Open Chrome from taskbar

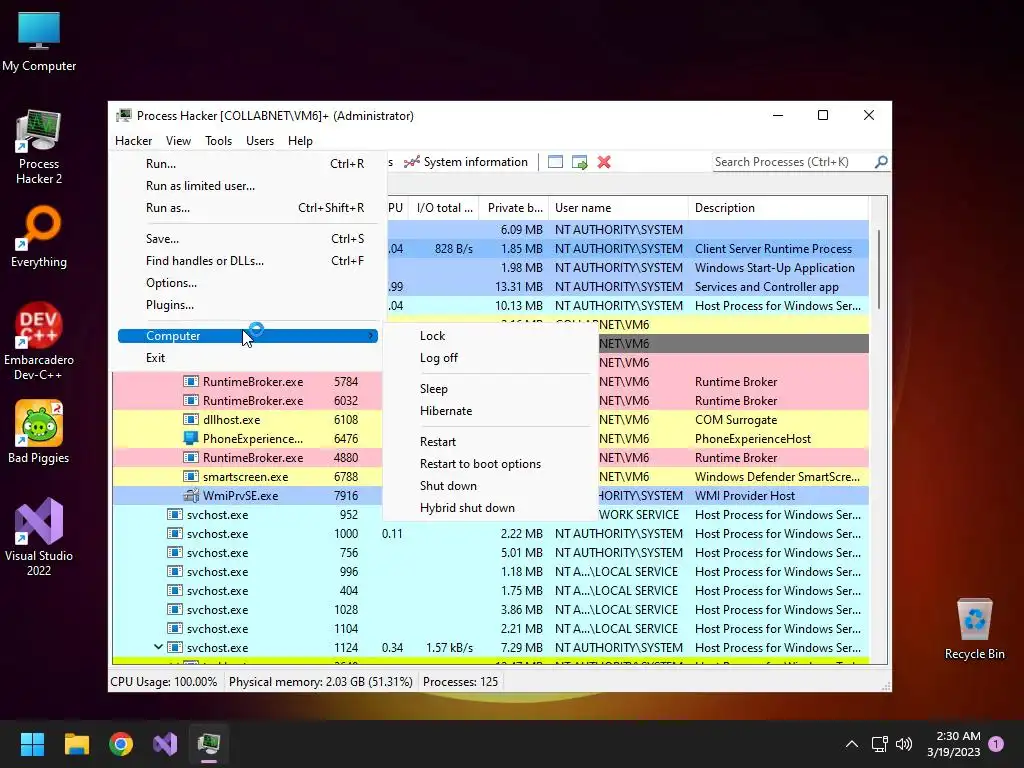pos(121,744)
